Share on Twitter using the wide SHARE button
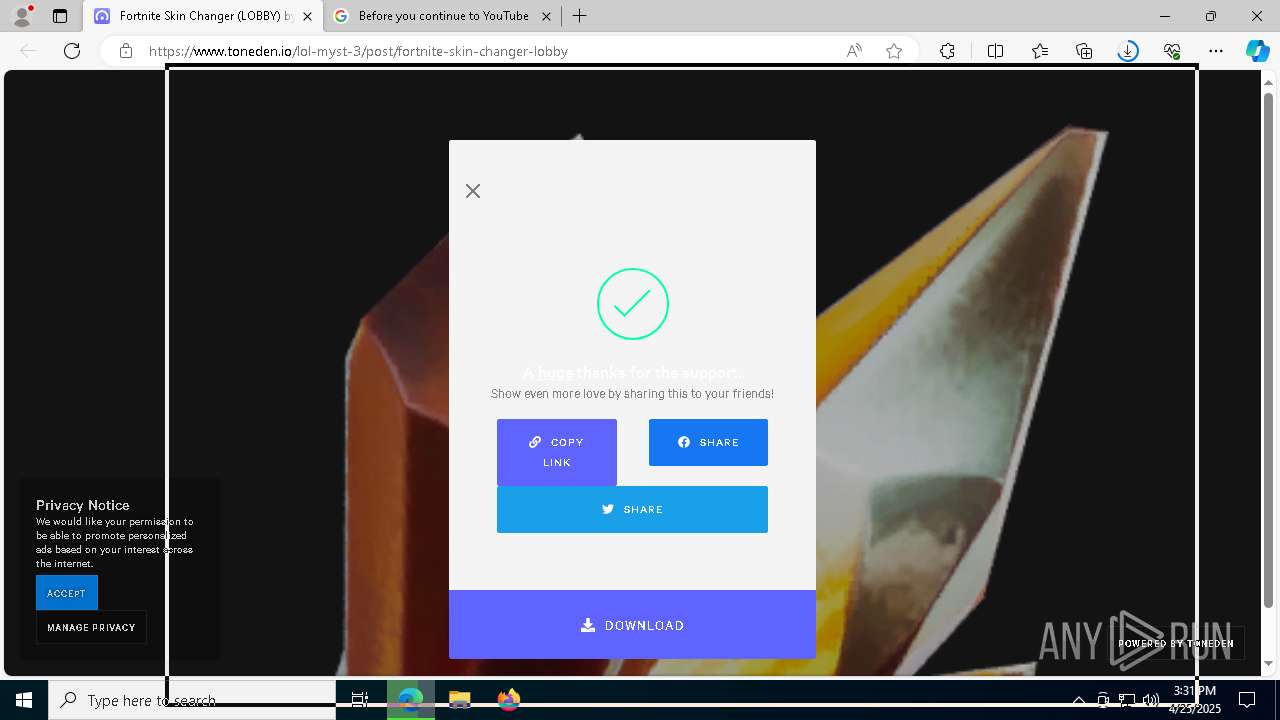 point(632,509)
